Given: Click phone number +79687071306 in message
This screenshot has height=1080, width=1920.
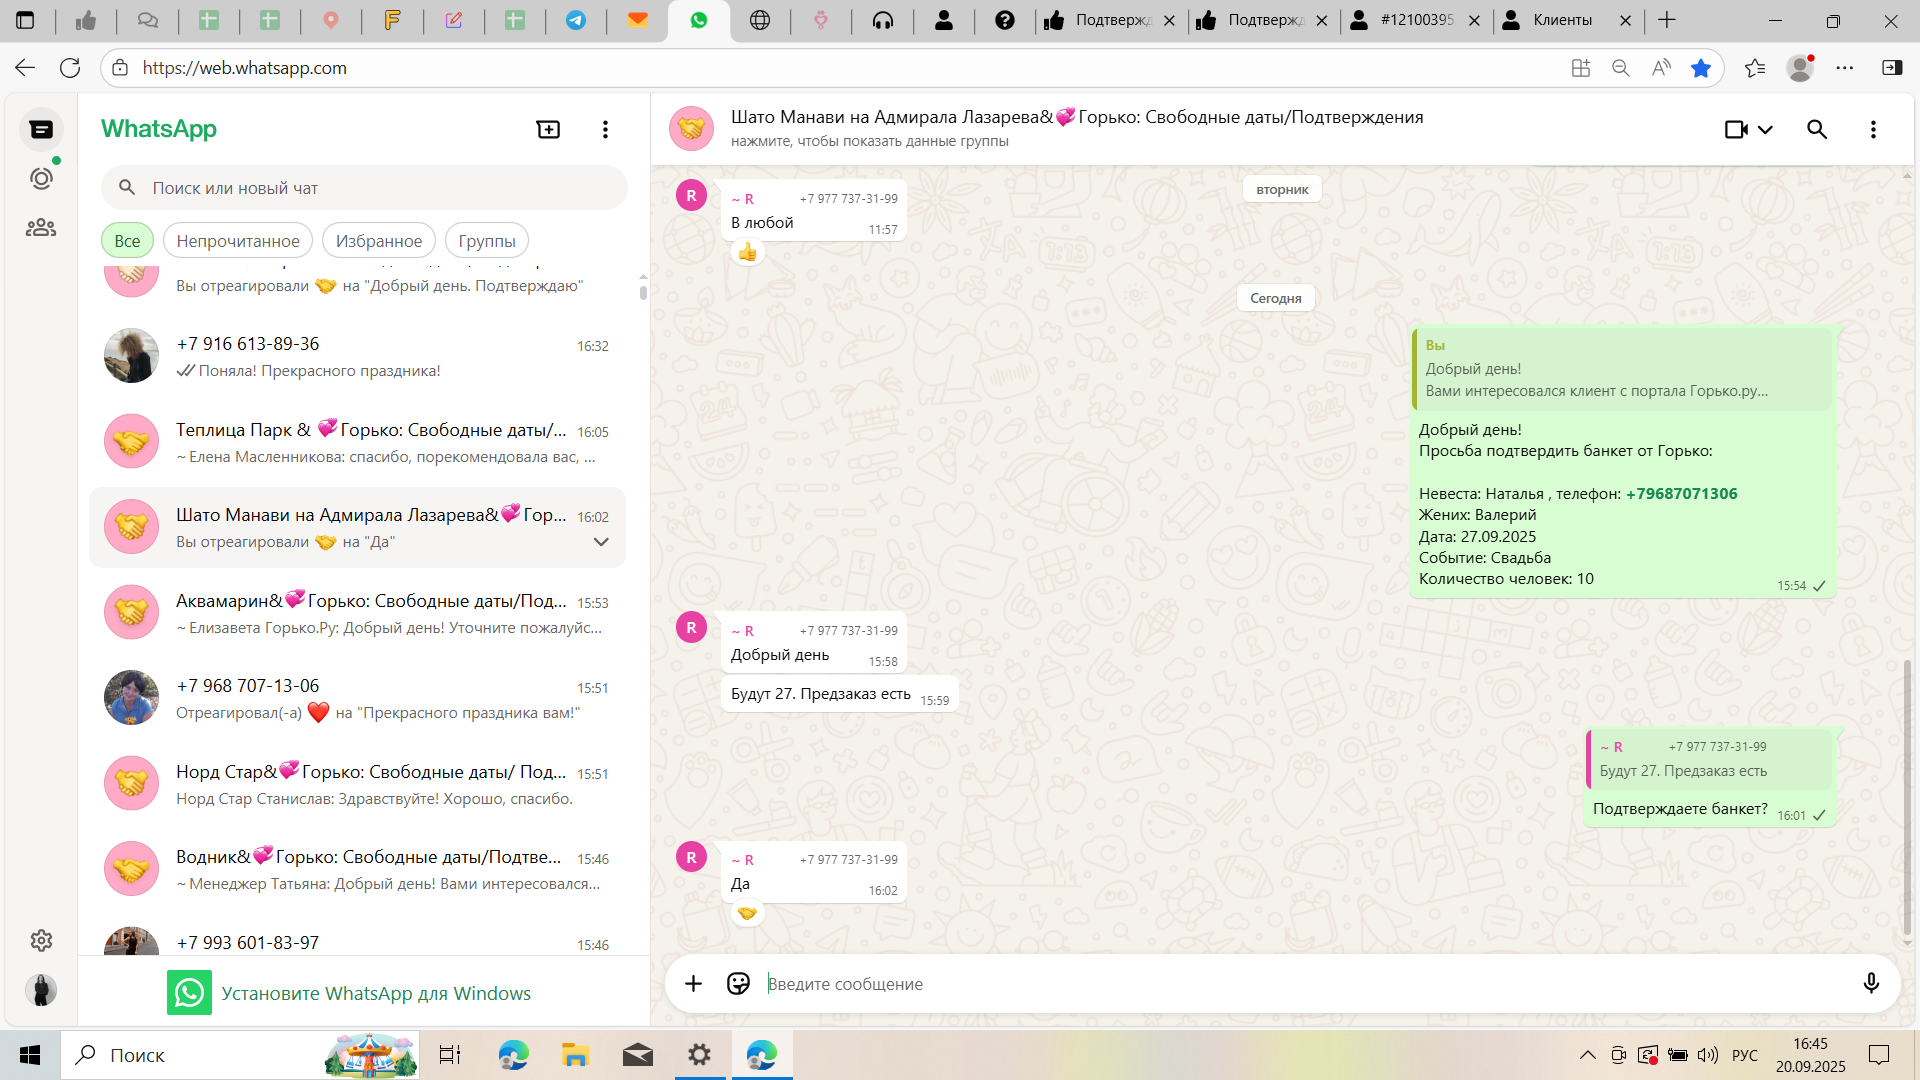Looking at the screenshot, I should 1681,493.
